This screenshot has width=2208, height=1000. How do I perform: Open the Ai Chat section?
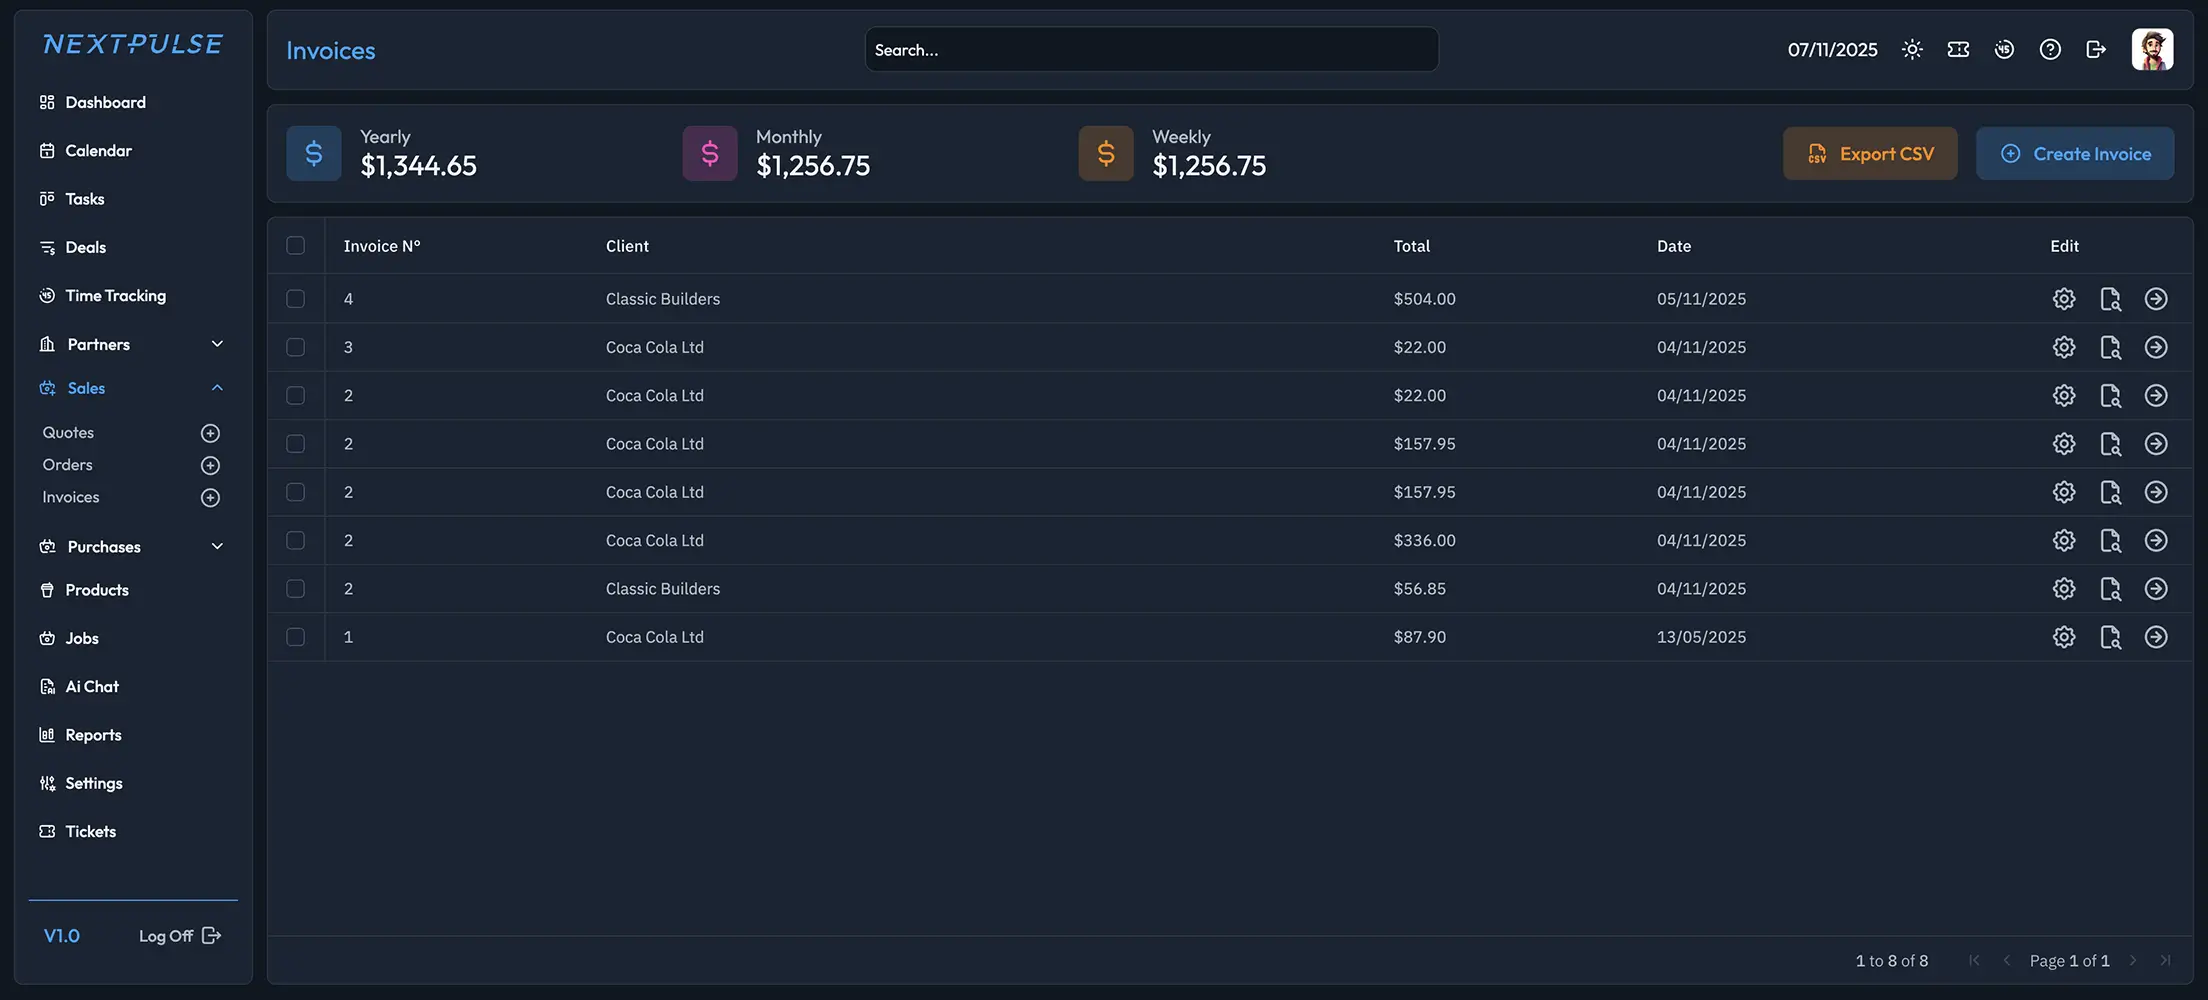tap(91, 686)
